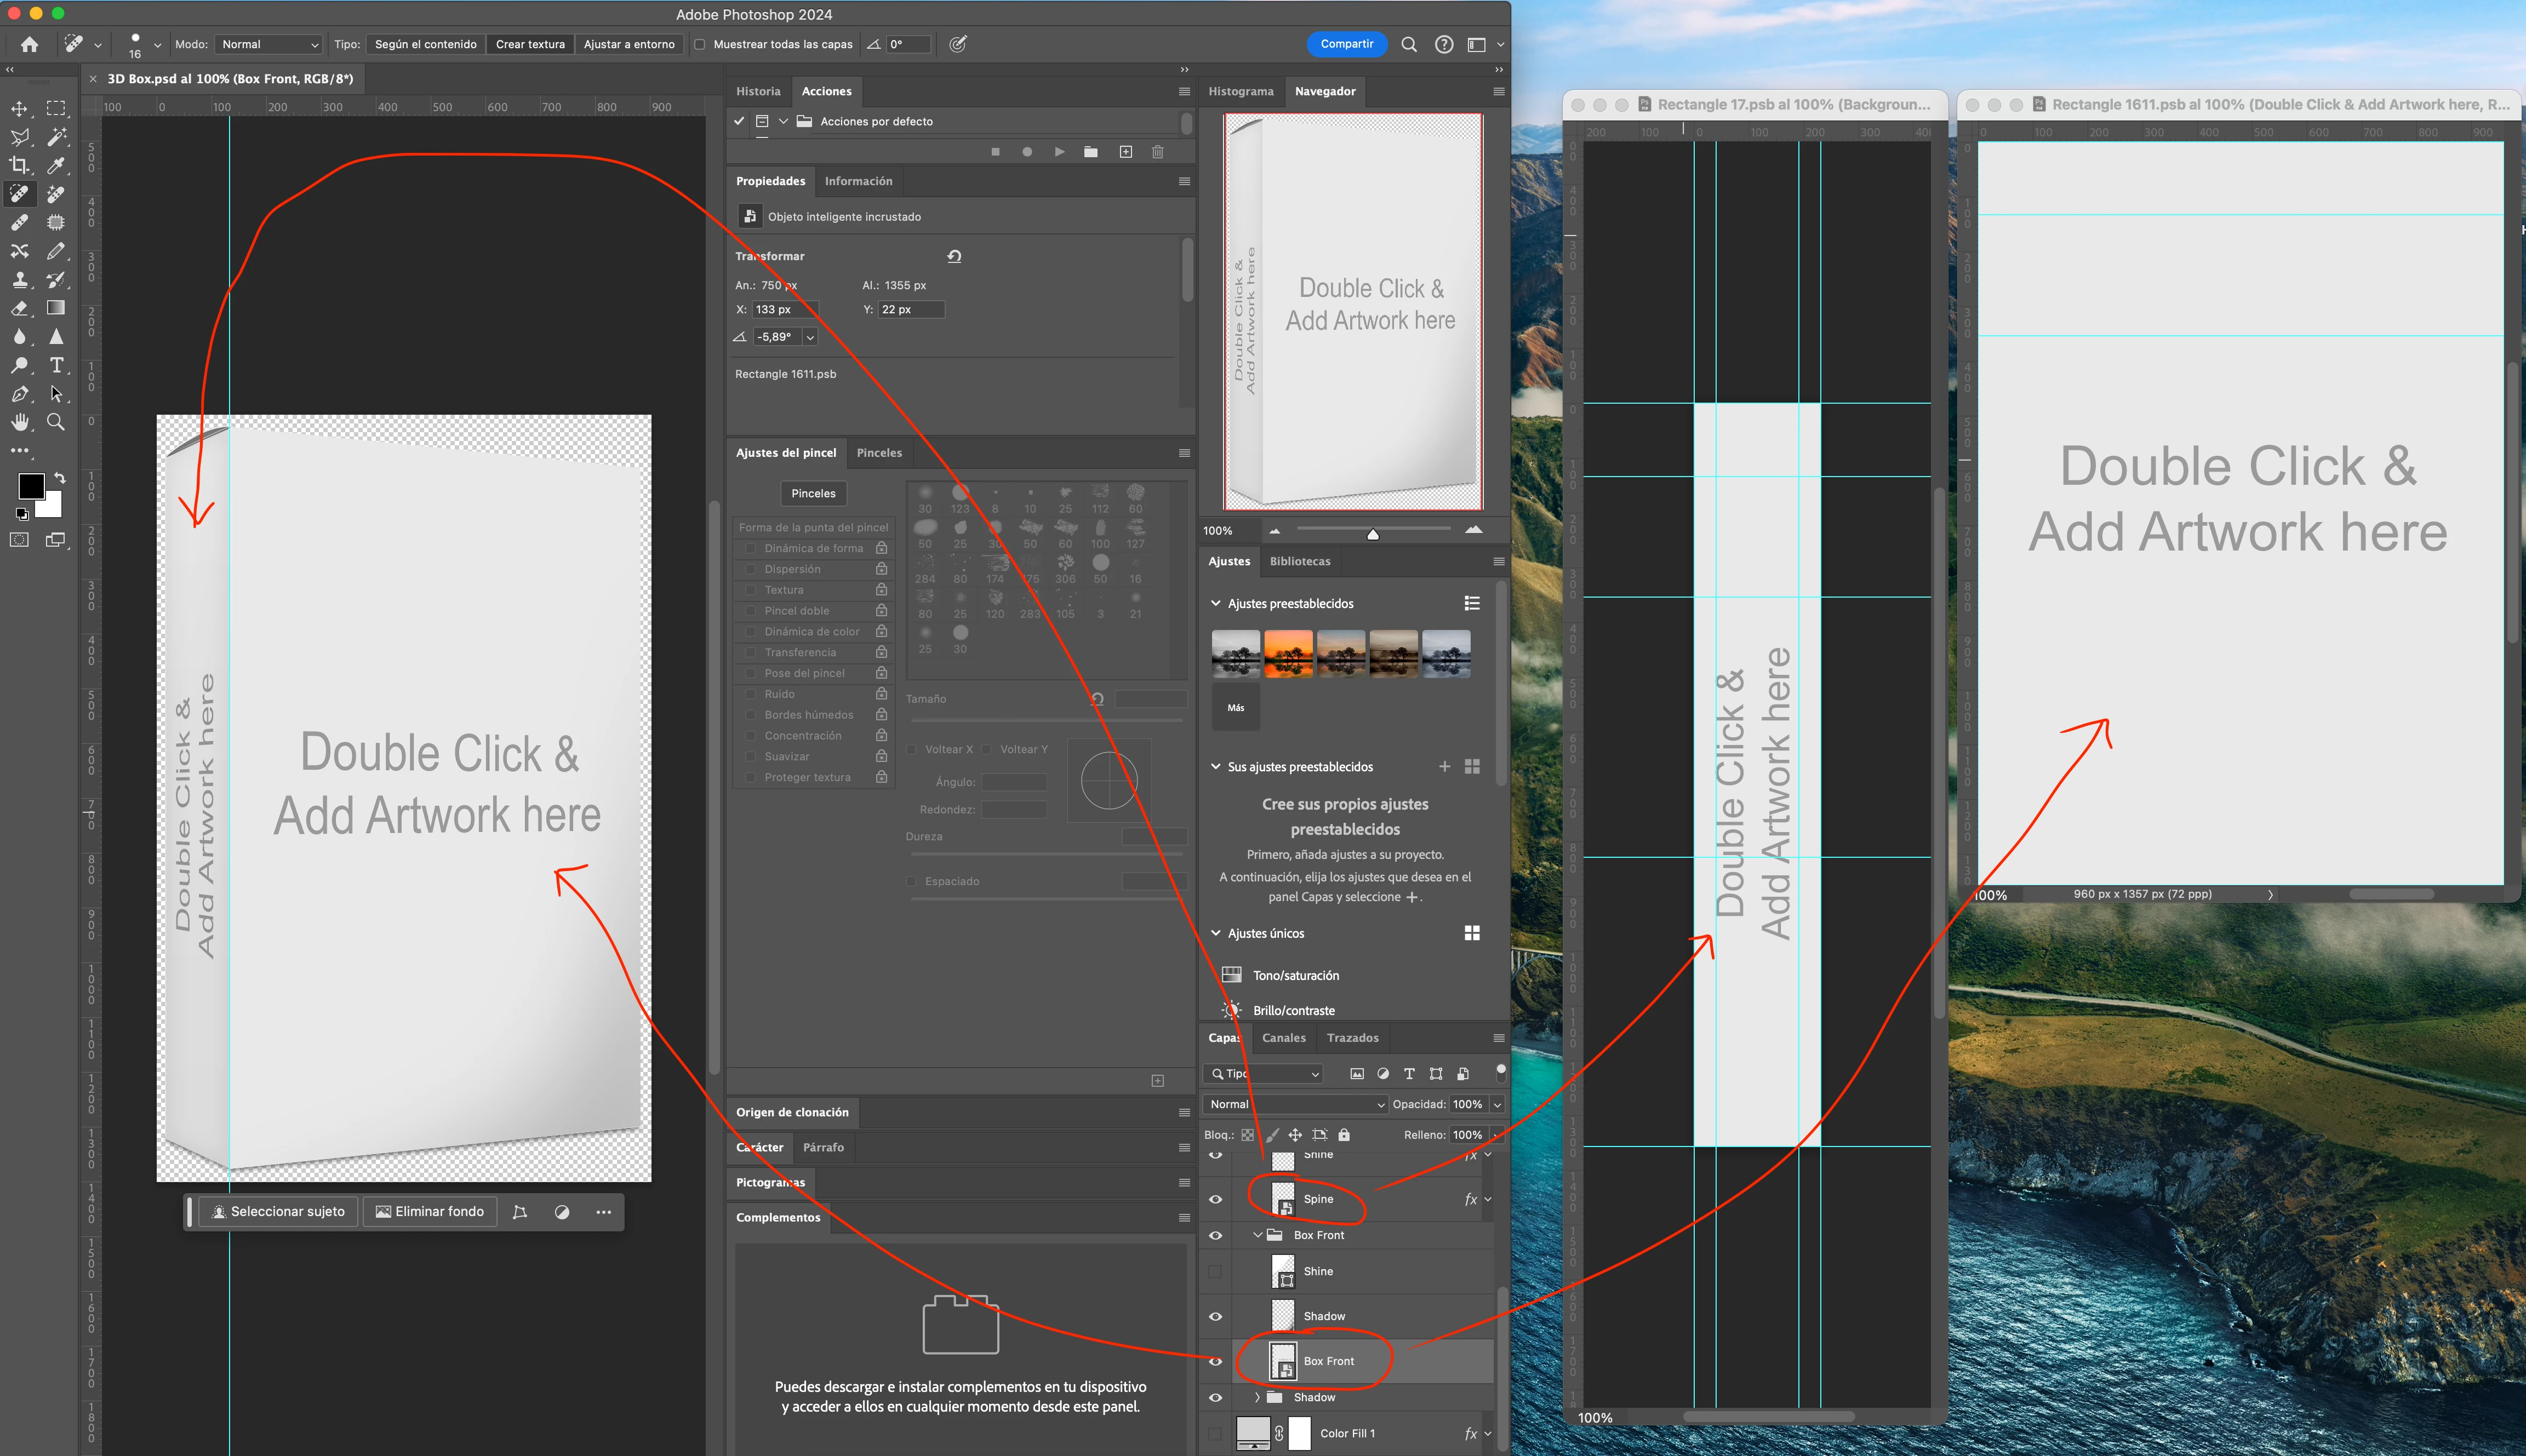The image size is (2526, 1456).
Task: Click the Tono/saturación adjustment icon
Action: 1231,975
